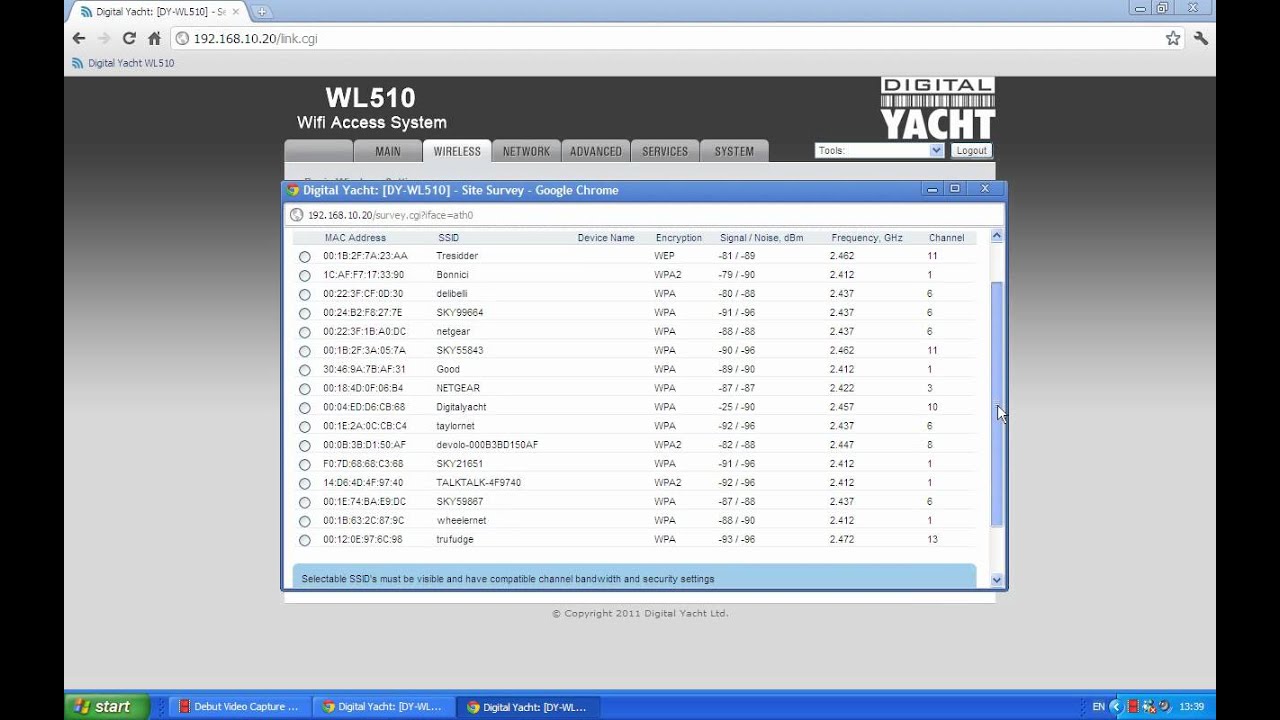Image resolution: width=1280 pixels, height=720 pixels.
Task: Select the delibelli network radio button
Action: (305, 295)
